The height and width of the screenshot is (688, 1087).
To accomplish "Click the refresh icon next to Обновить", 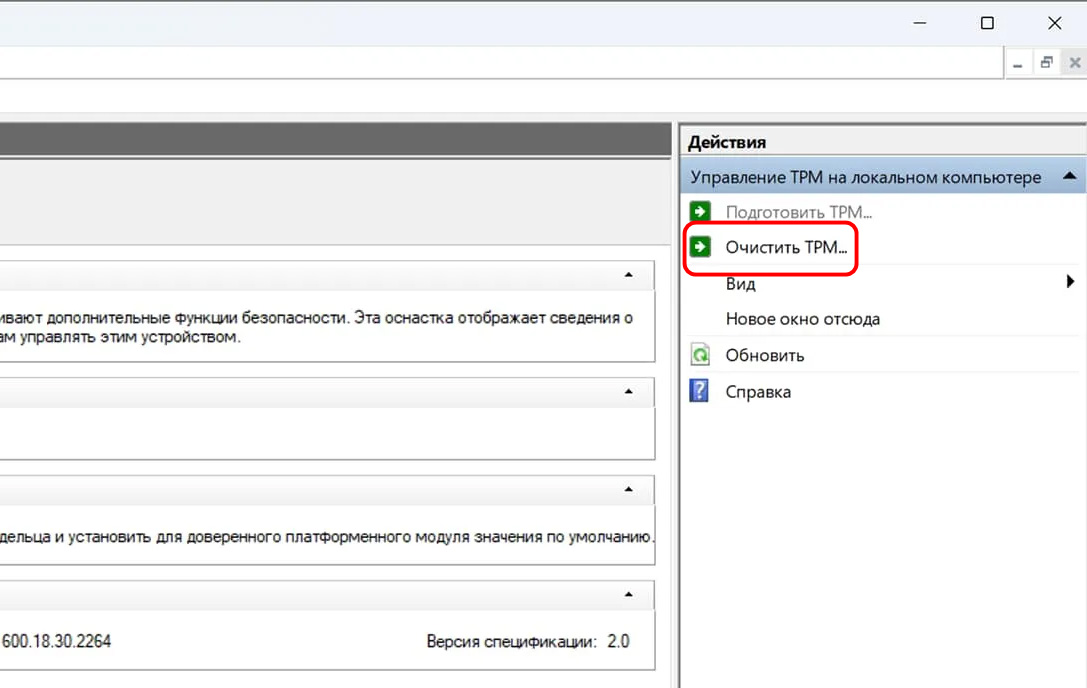I will click(700, 354).
